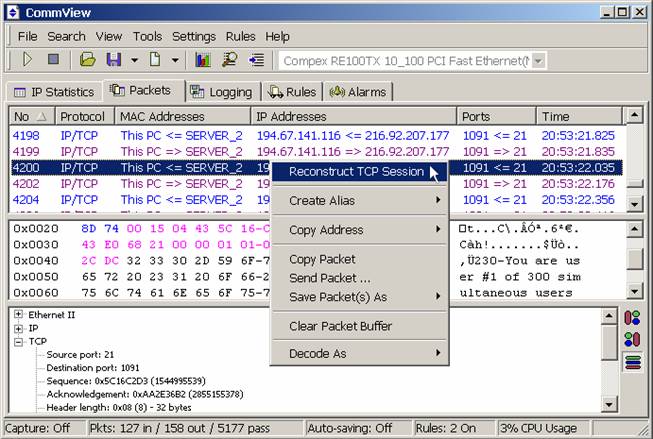The height and width of the screenshot is (439, 653).
Task: Start capture with the green play icon
Action: 27,61
